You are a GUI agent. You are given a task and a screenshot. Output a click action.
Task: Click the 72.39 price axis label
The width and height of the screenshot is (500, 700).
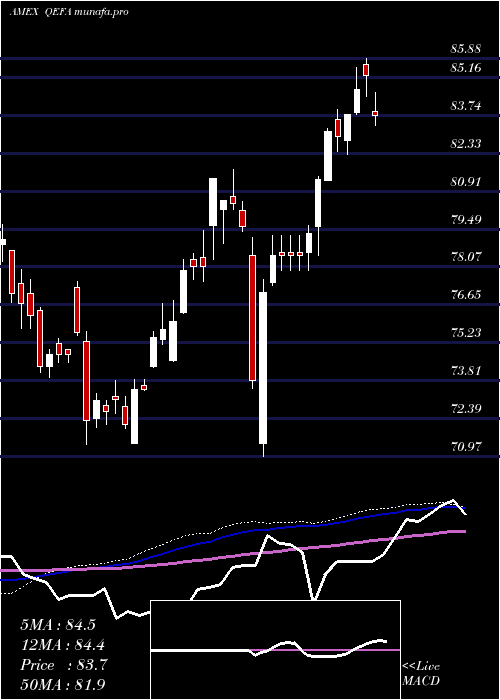(466, 408)
